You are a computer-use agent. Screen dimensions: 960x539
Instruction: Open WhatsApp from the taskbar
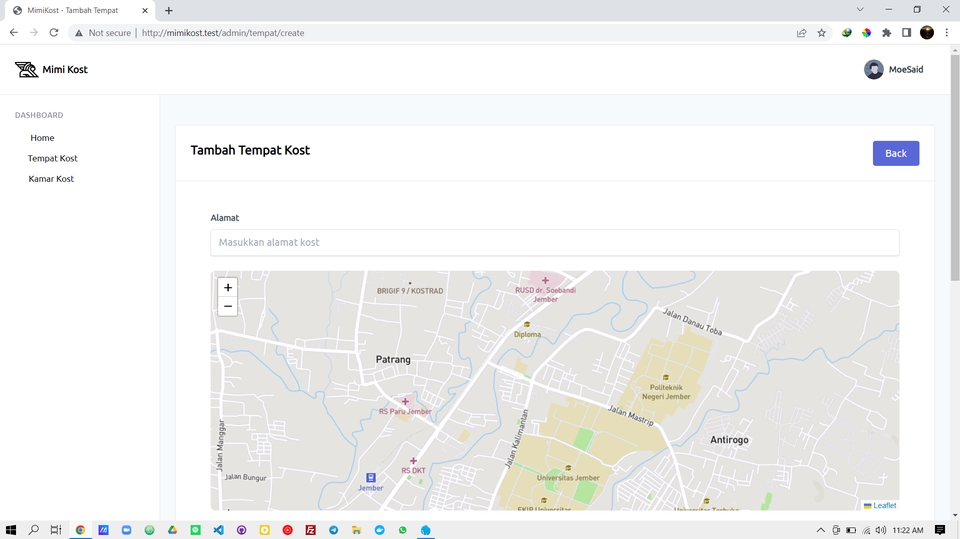tap(402, 530)
